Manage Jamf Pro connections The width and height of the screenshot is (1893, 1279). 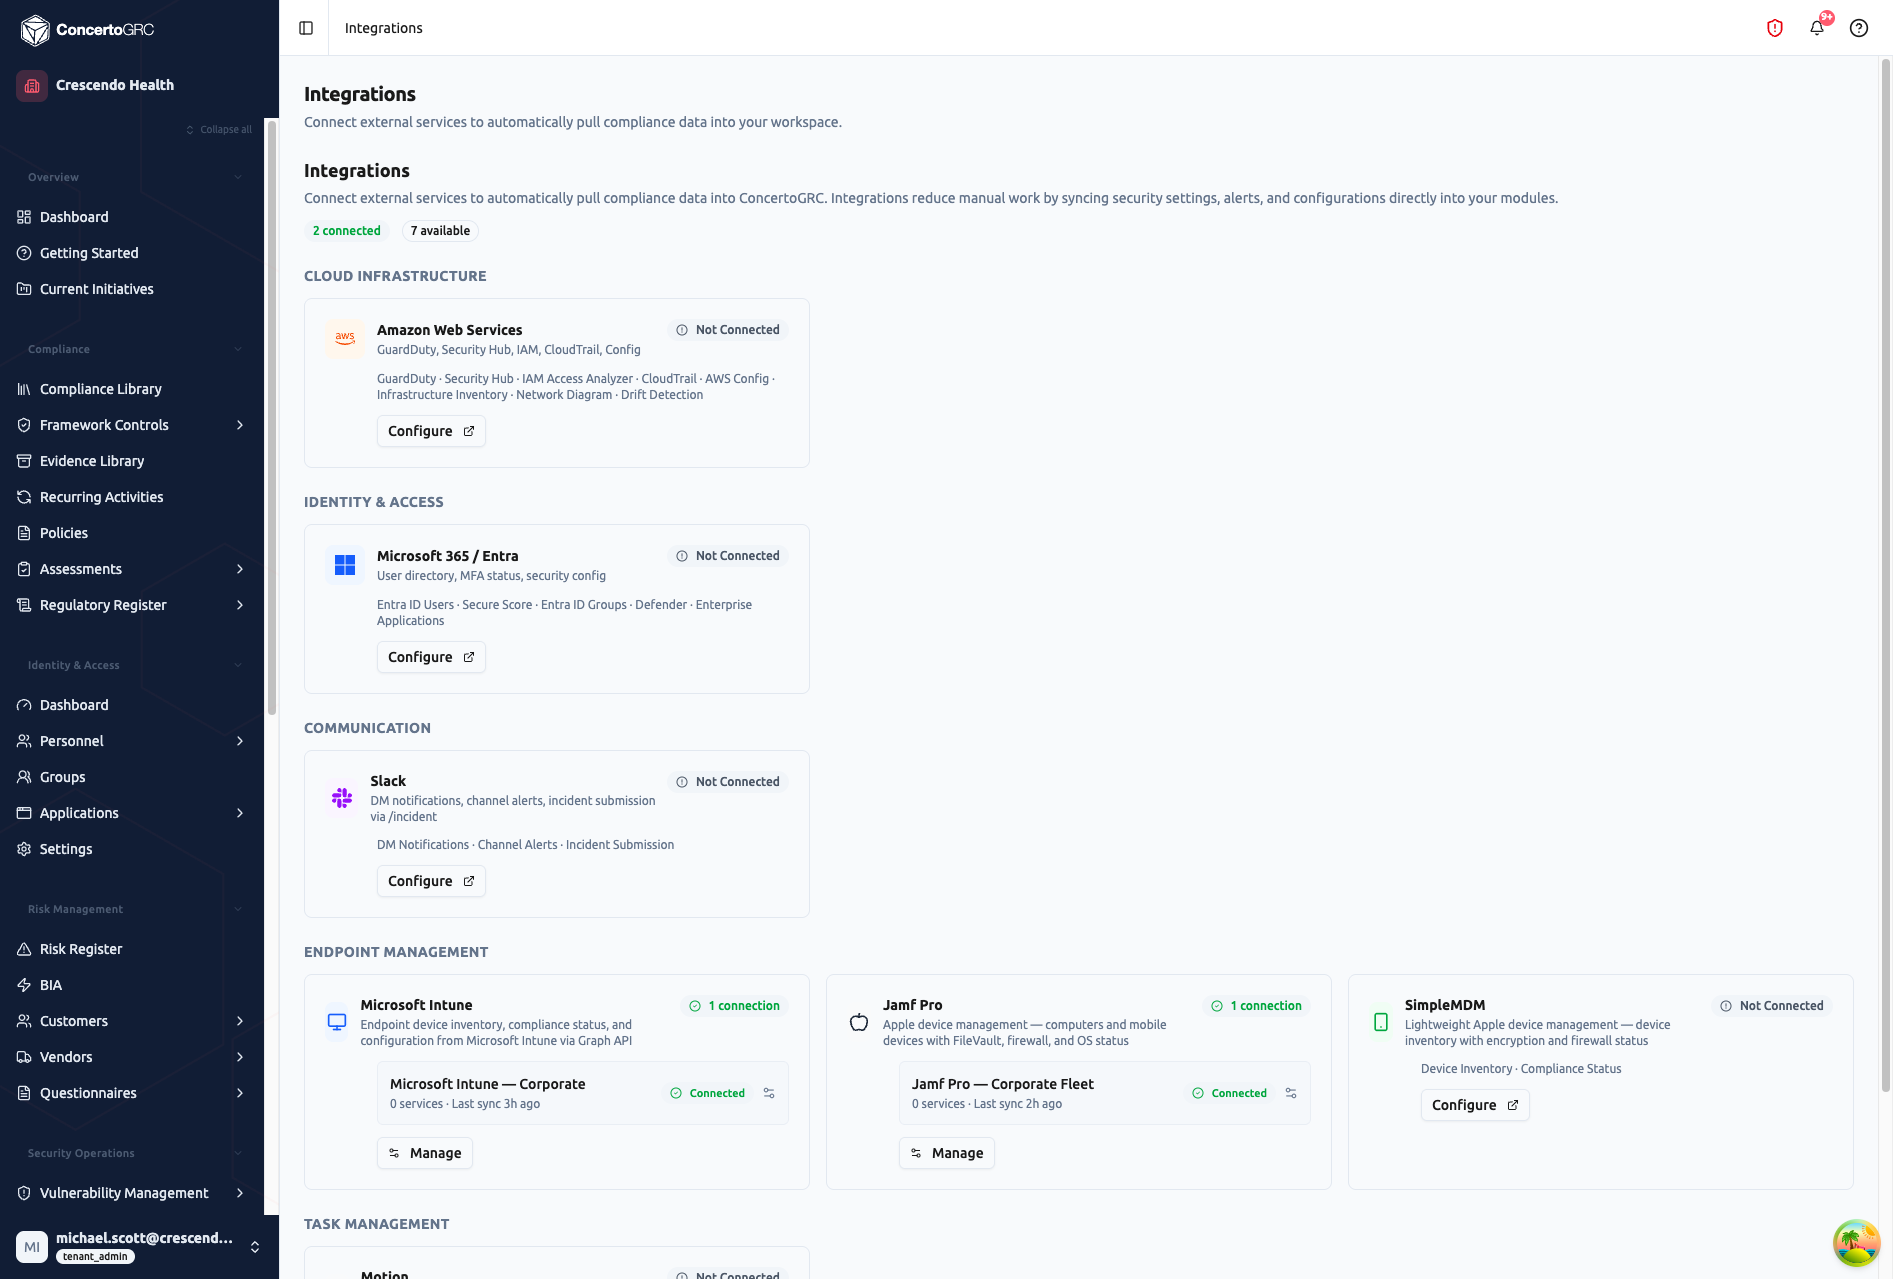click(x=947, y=1153)
